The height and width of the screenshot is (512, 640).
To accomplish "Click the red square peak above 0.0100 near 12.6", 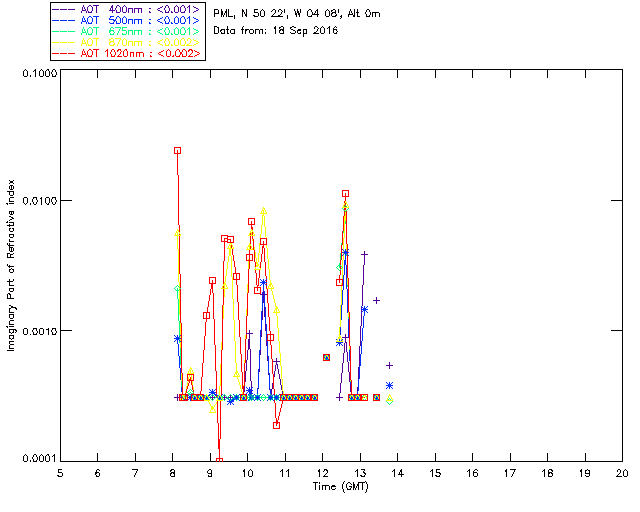I will point(346,194).
